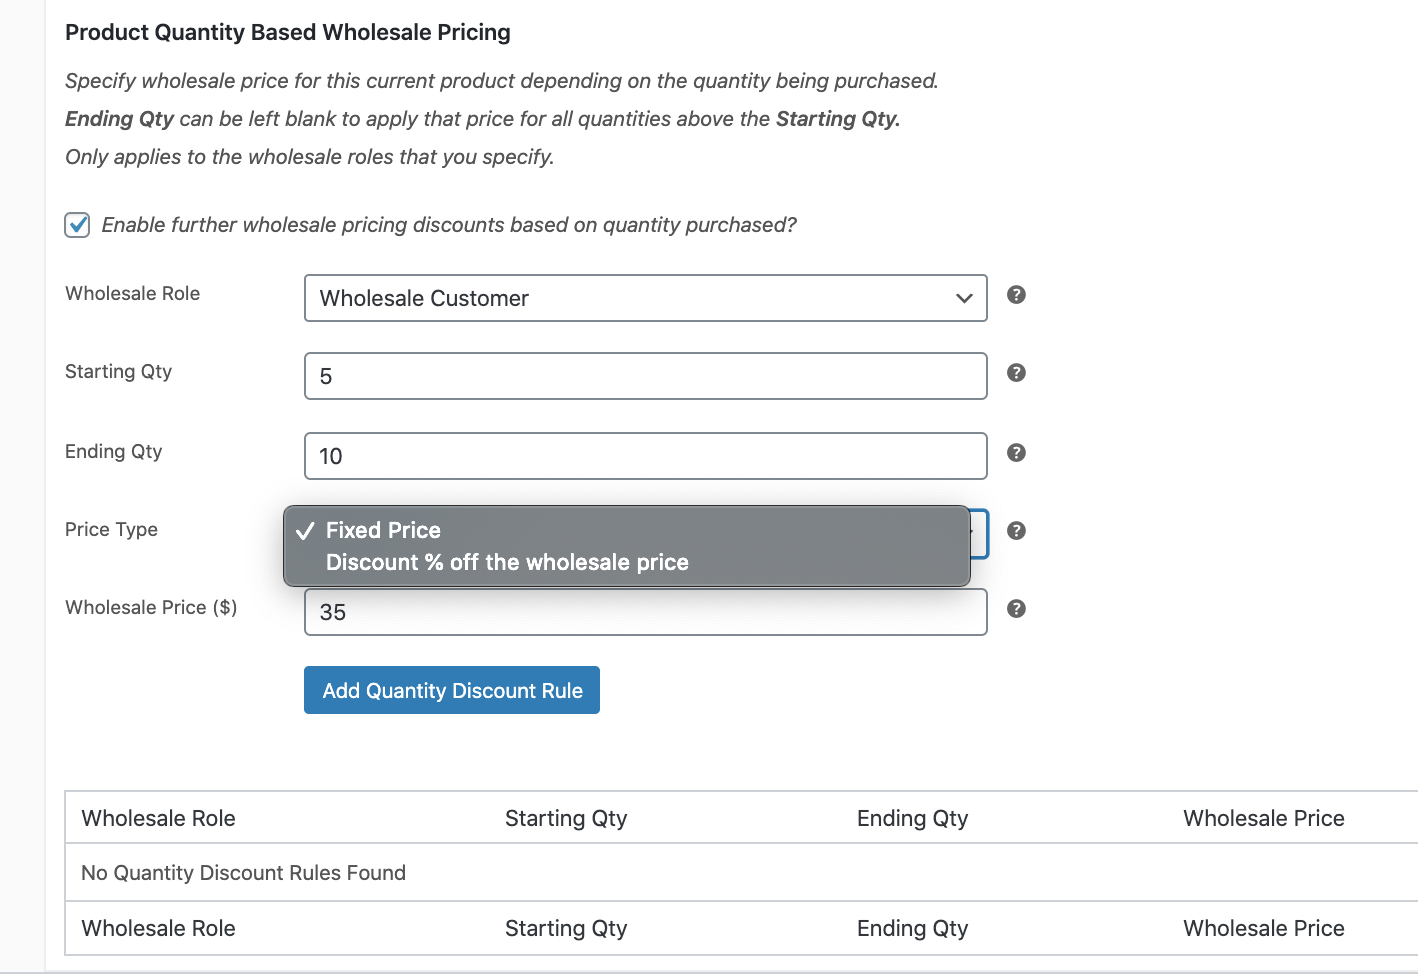Click the Wholesale Price ($) input field
The height and width of the screenshot is (974, 1418).
pyautogui.click(x=645, y=612)
